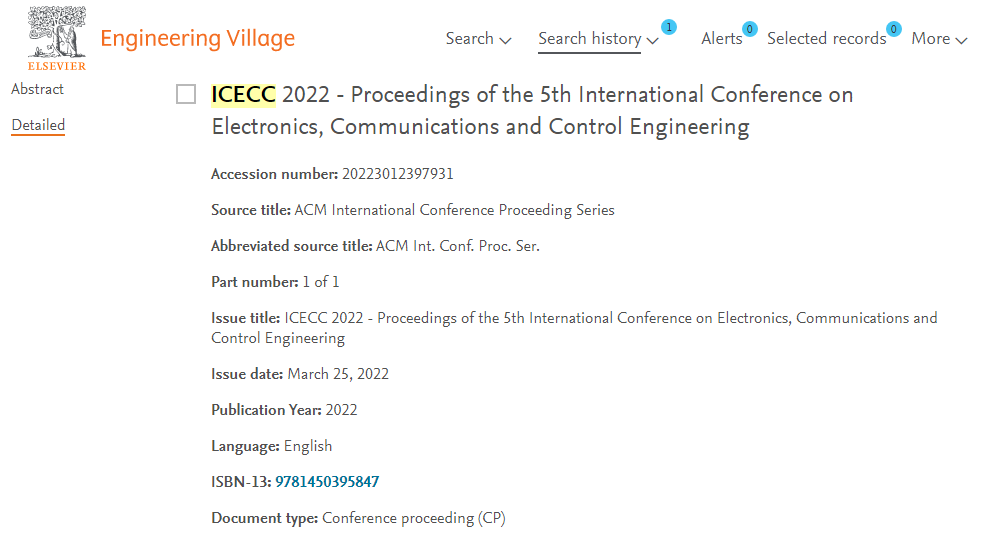Open the ISBN-13 9781450395847 link
This screenshot has height=540, width=994.
[x=327, y=482]
